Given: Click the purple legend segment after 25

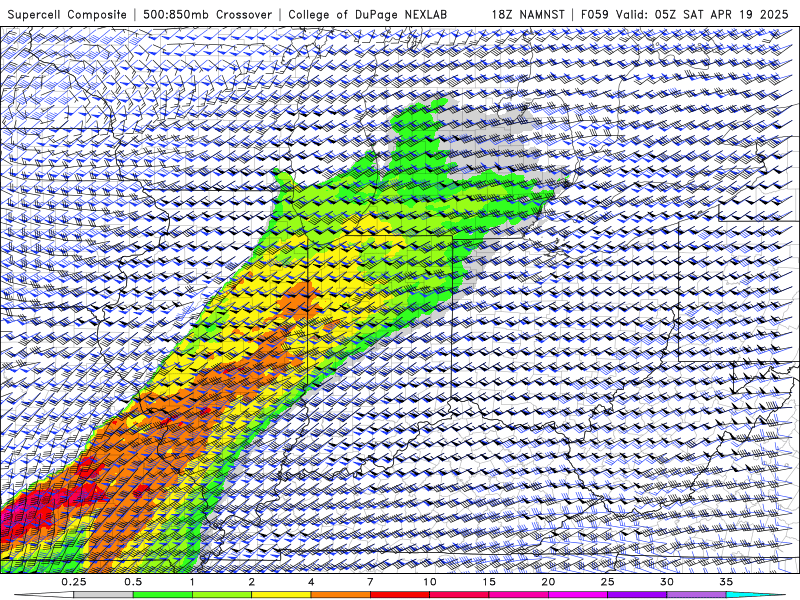Looking at the screenshot, I should click(x=637, y=595).
